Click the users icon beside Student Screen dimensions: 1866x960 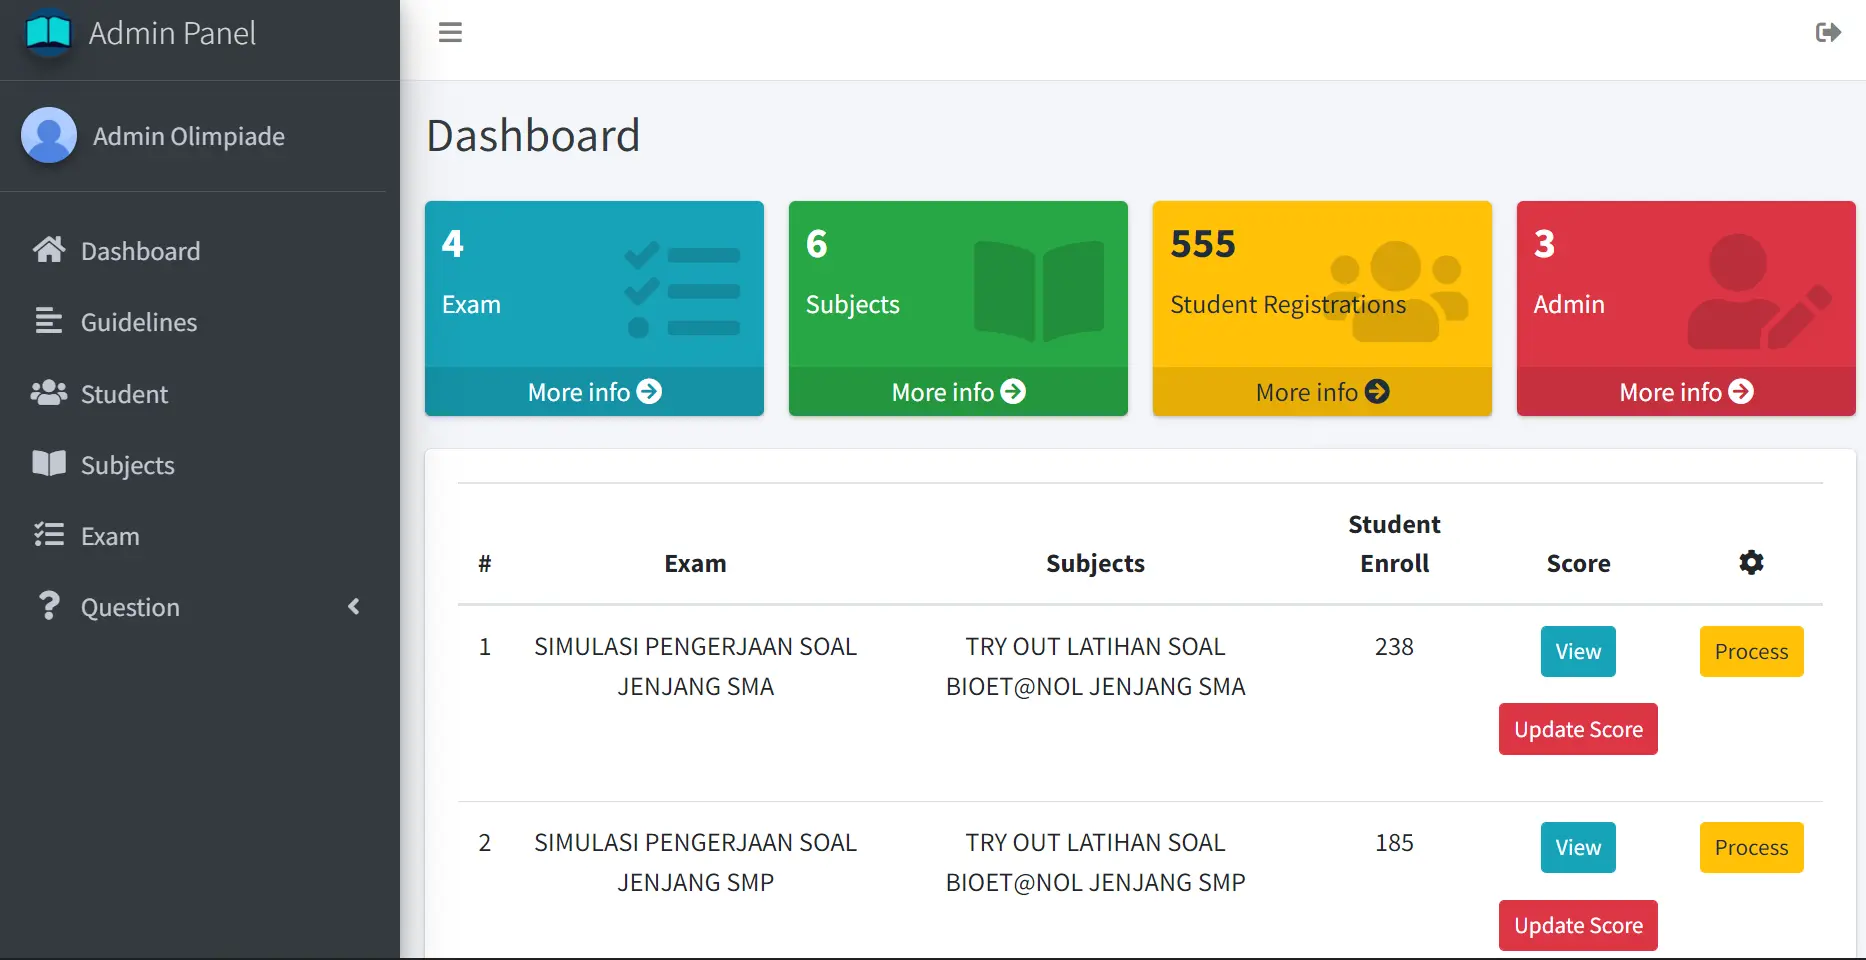point(49,393)
